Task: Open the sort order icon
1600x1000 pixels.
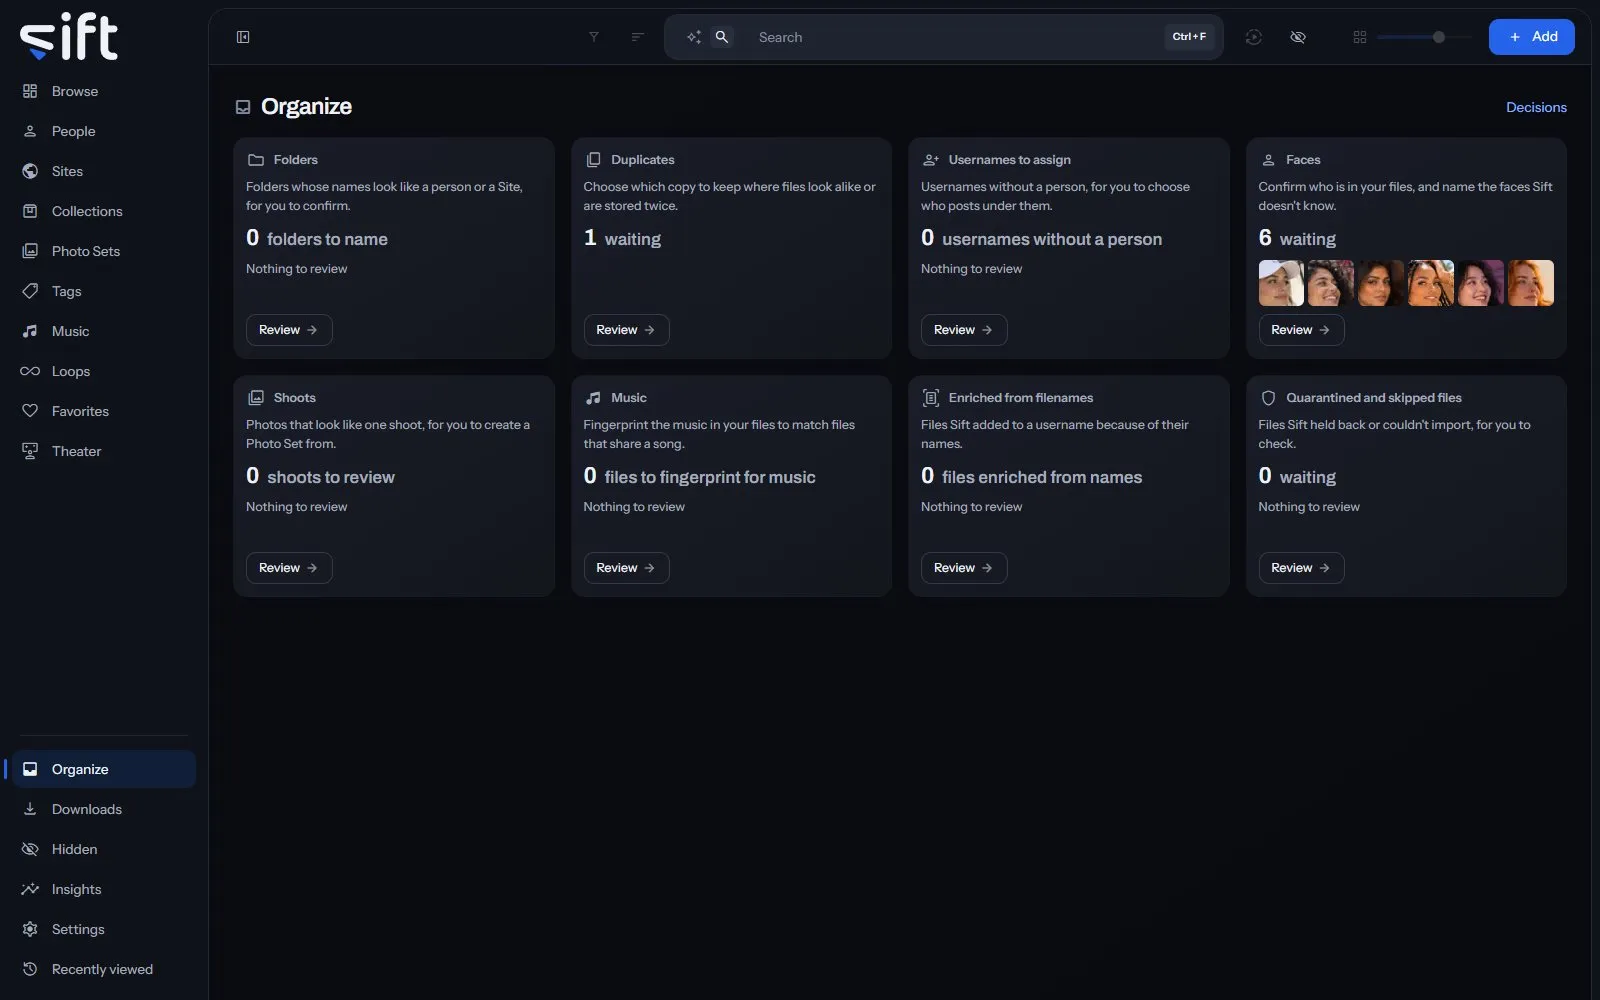Action: [637, 37]
